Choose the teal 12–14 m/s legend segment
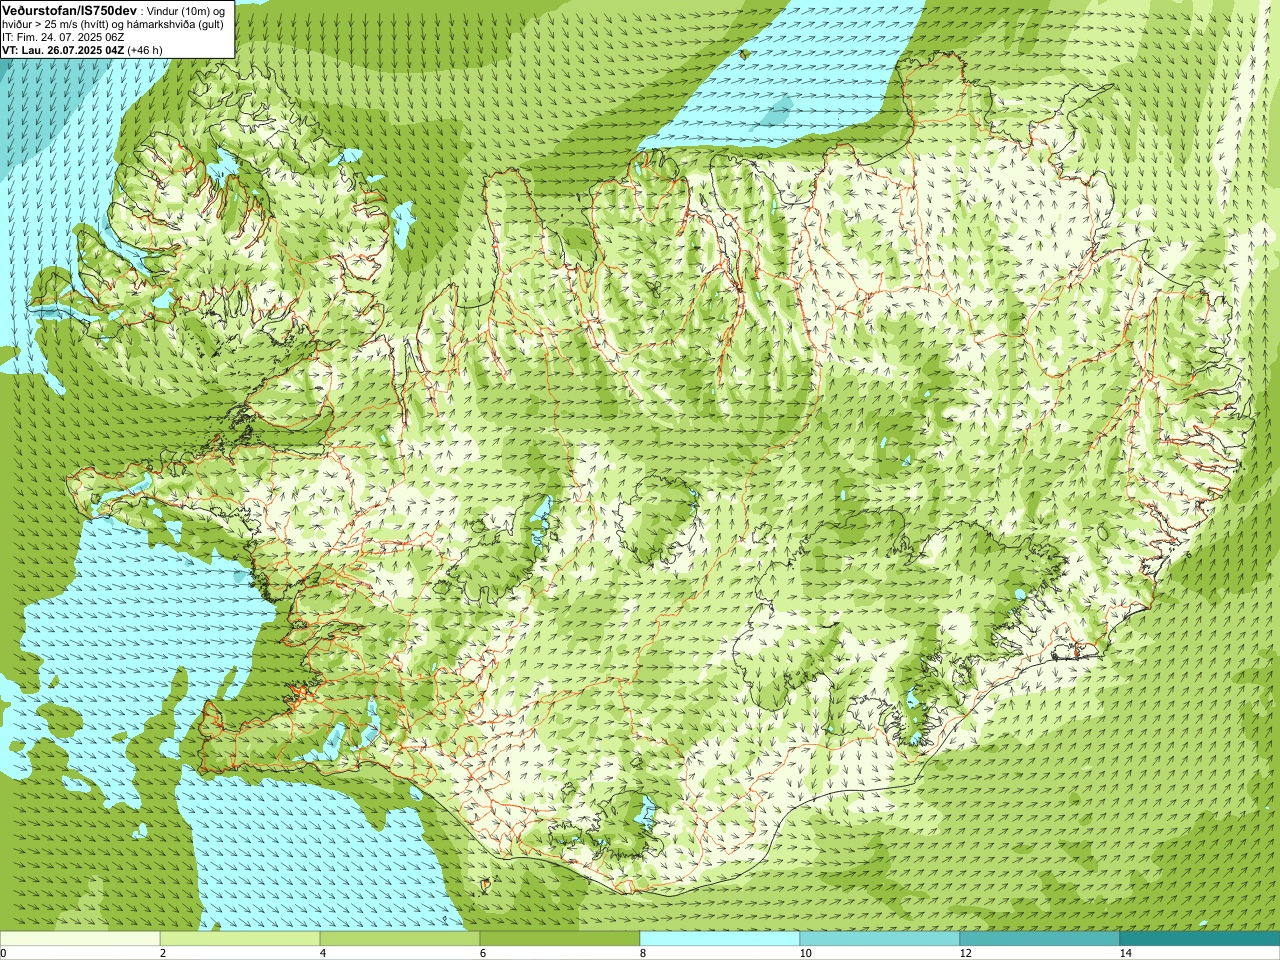Screen dimensions: 1280x960 click(x=1040, y=939)
